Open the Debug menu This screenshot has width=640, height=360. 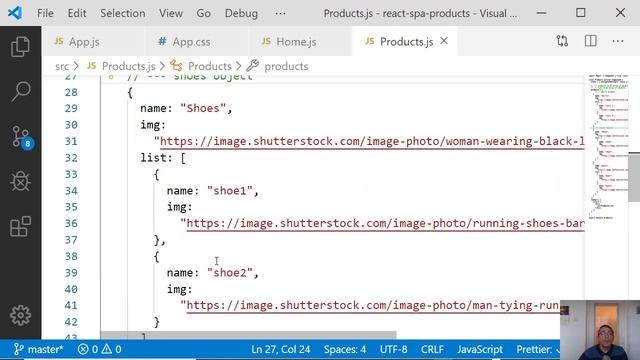point(241,13)
